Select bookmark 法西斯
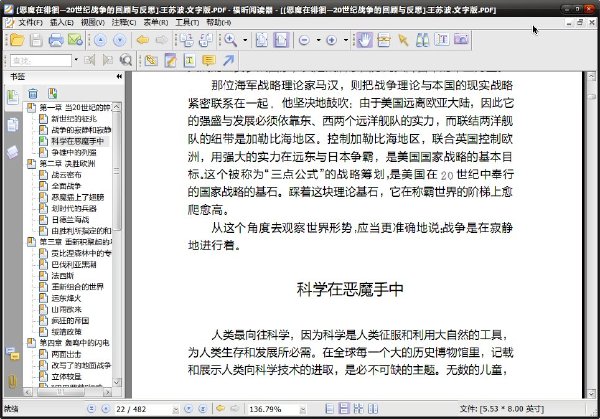Viewport: 600px width, 419px height. tap(63, 276)
